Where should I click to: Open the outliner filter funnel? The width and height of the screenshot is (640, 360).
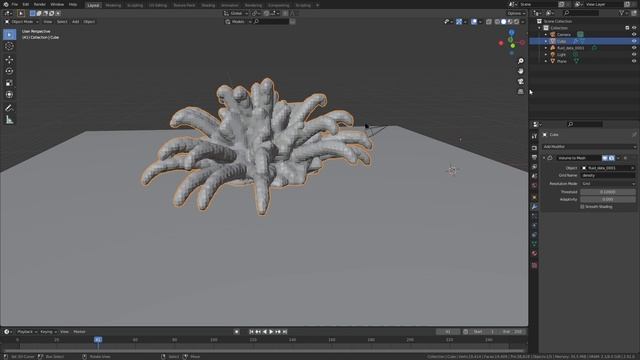click(x=622, y=13)
